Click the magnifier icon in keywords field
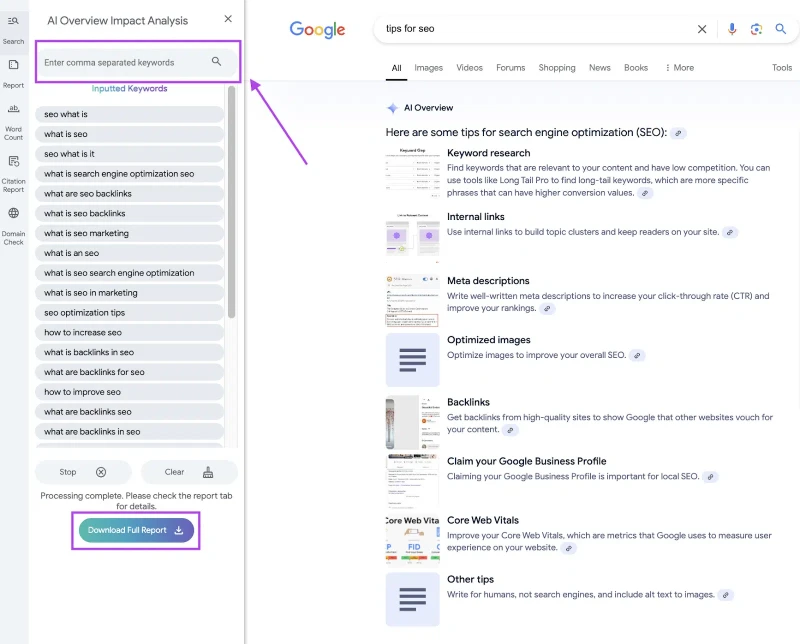This screenshot has height=644, width=800. pyautogui.click(x=216, y=61)
